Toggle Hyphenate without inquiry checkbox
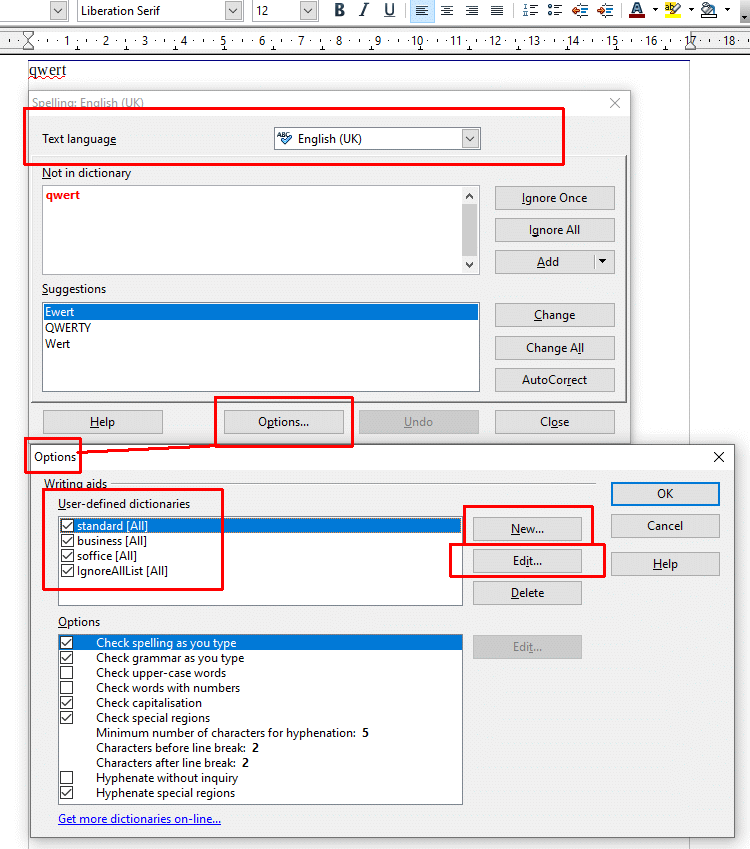Image resolution: width=750 pixels, height=849 pixels. pos(67,778)
